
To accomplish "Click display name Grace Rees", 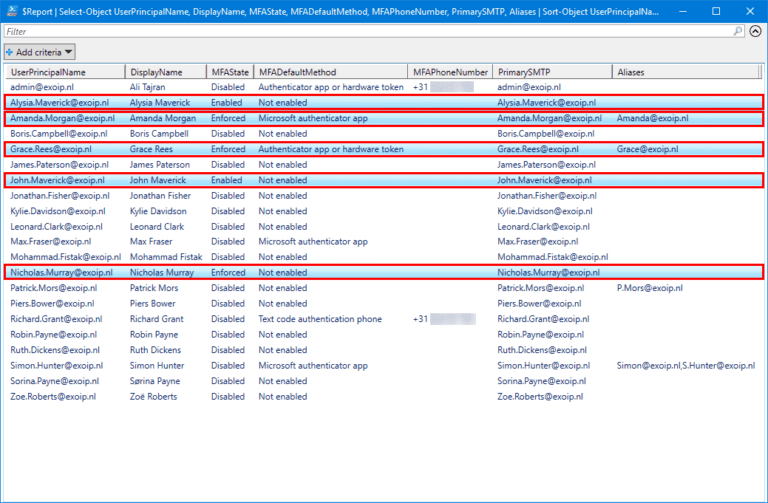I will point(151,149).
